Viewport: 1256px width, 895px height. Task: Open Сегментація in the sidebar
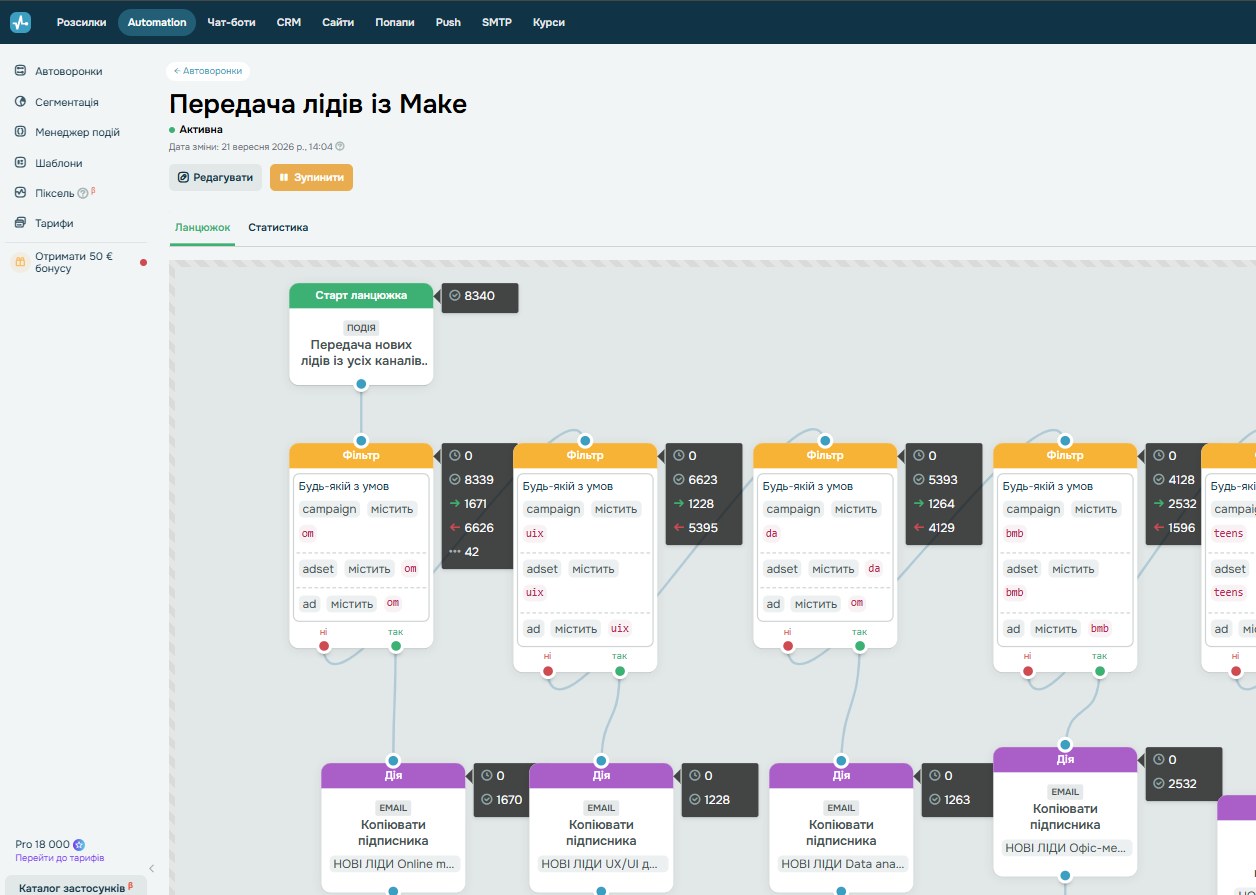(x=66, y=102)
